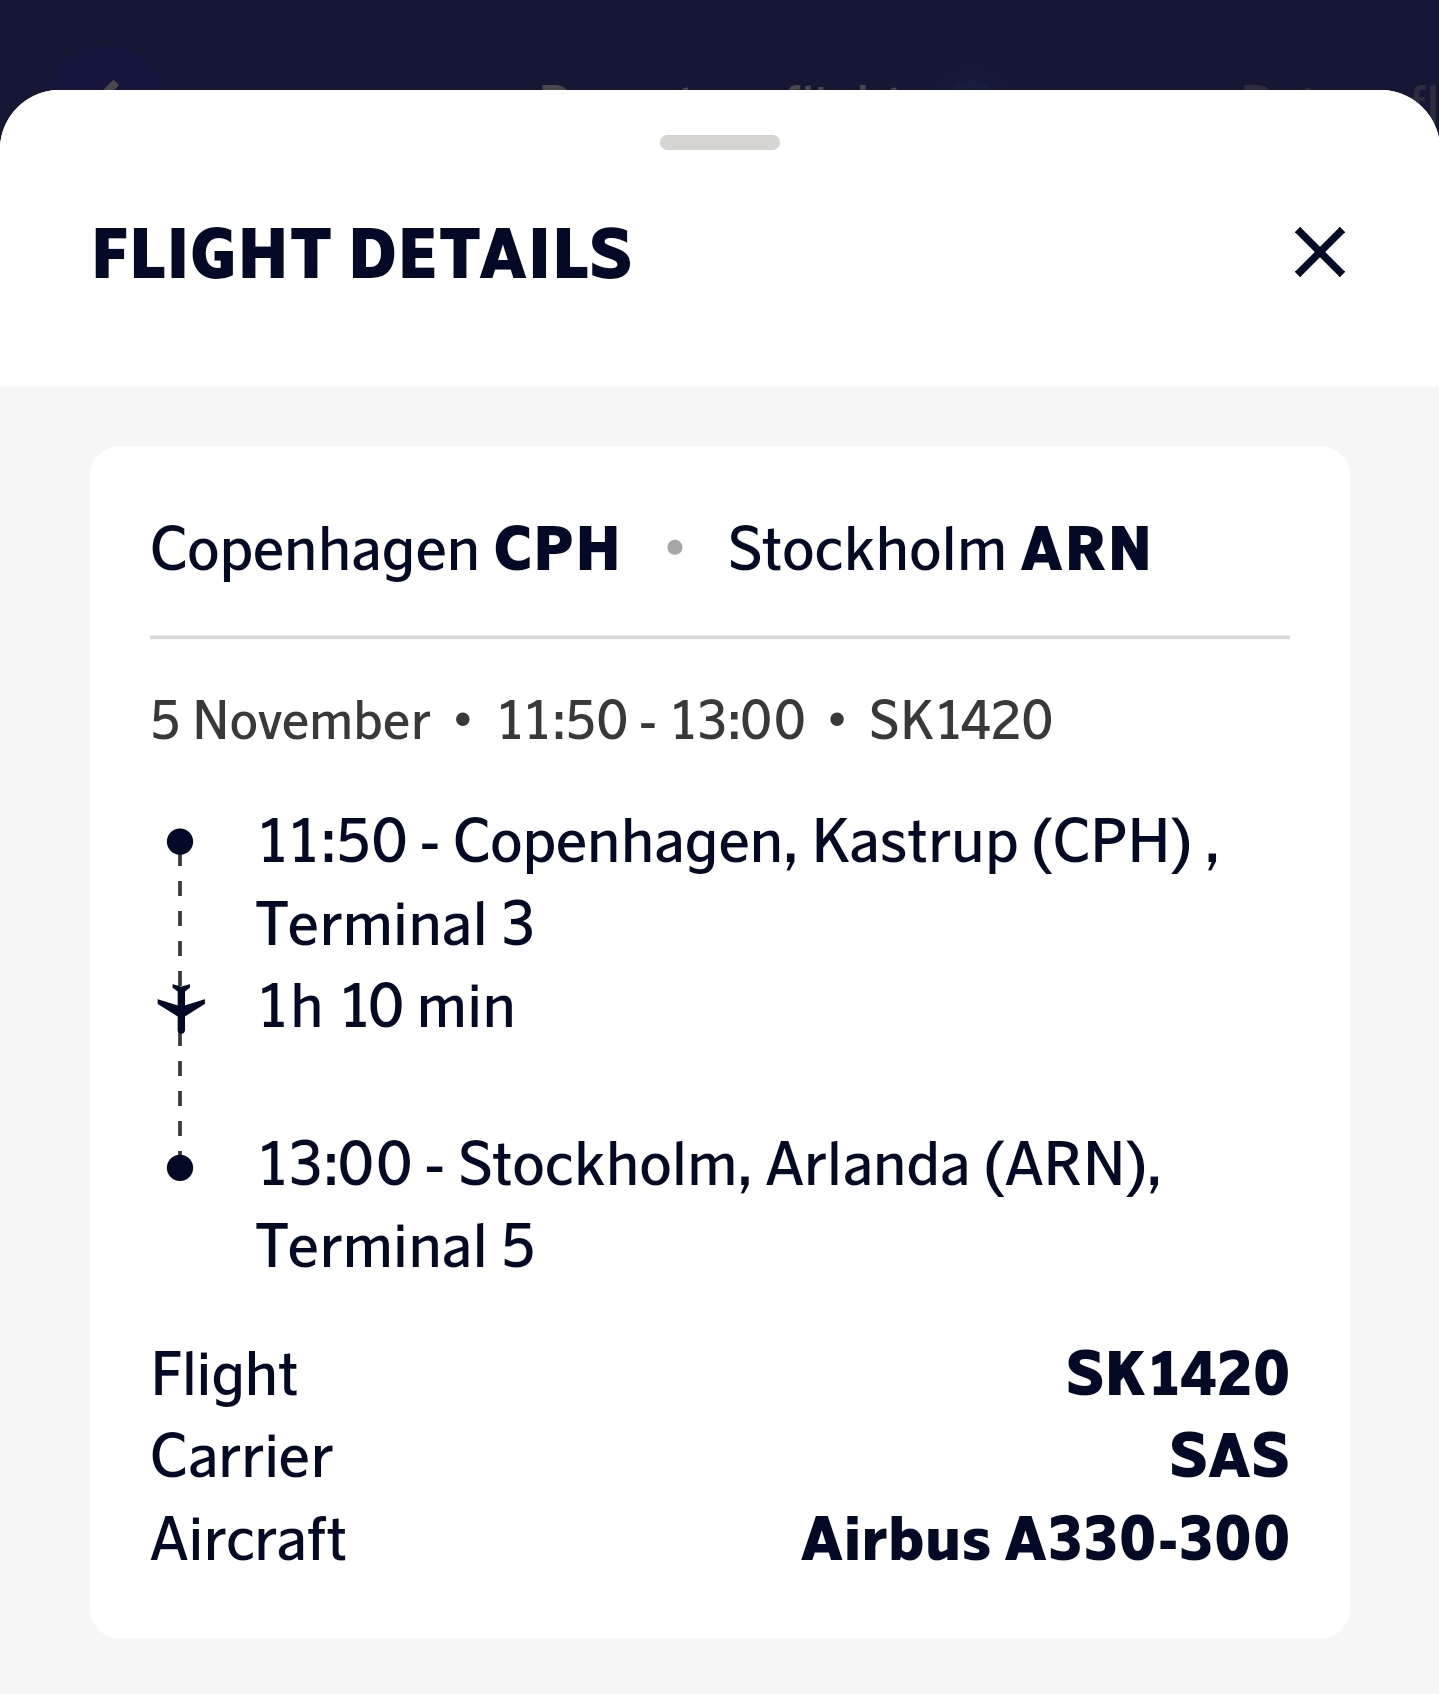Click the SAS carrier value
This screenshot has height=1694, width=1439.
point(1229,1455)
